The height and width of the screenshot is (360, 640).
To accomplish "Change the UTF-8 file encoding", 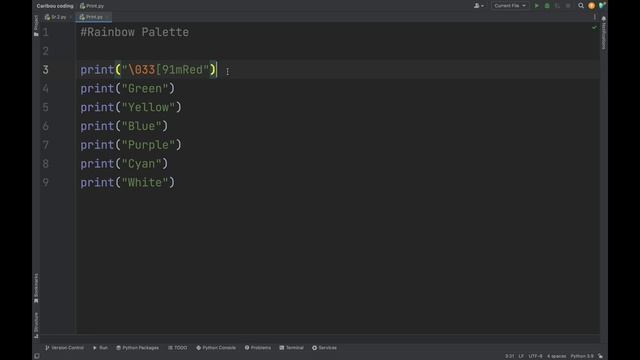I will click(535, 356).
